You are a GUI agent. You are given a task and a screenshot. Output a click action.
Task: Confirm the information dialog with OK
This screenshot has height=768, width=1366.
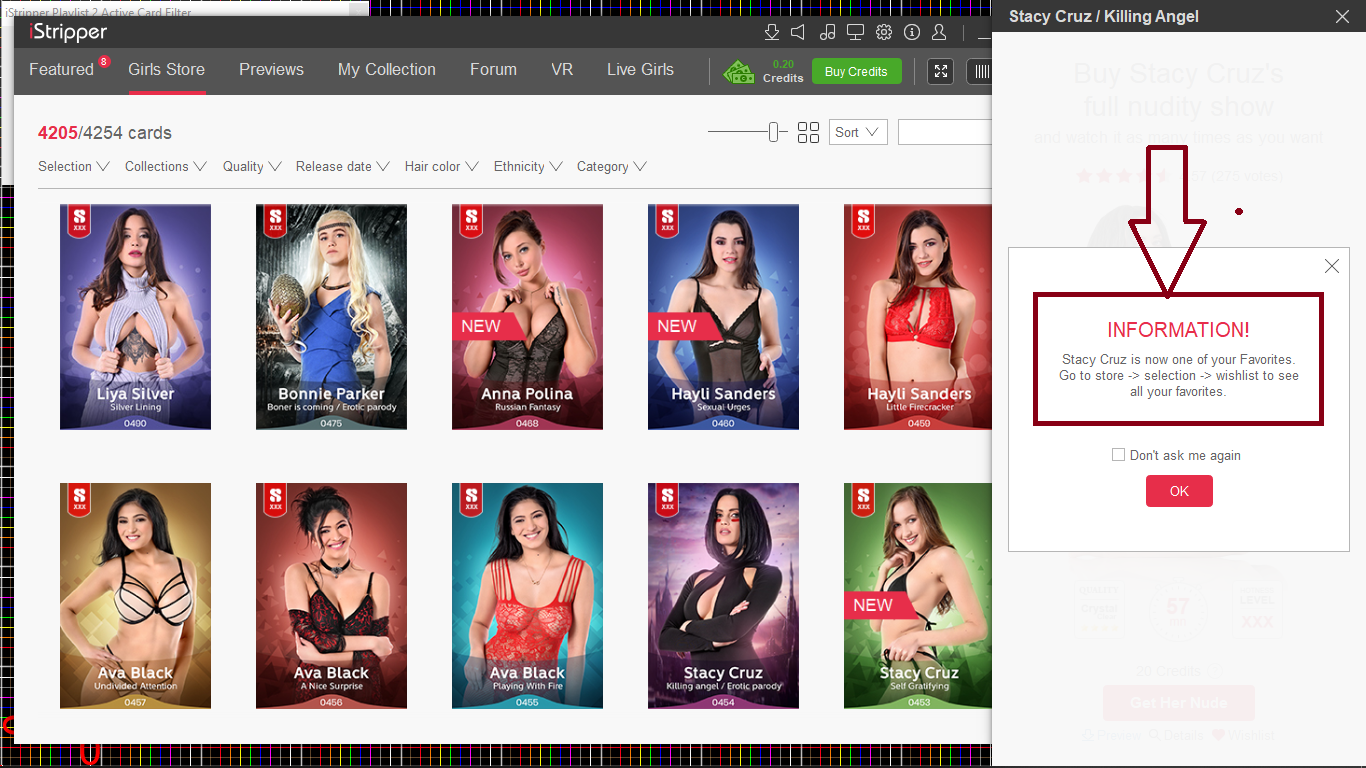click(x=1179, y=491)
